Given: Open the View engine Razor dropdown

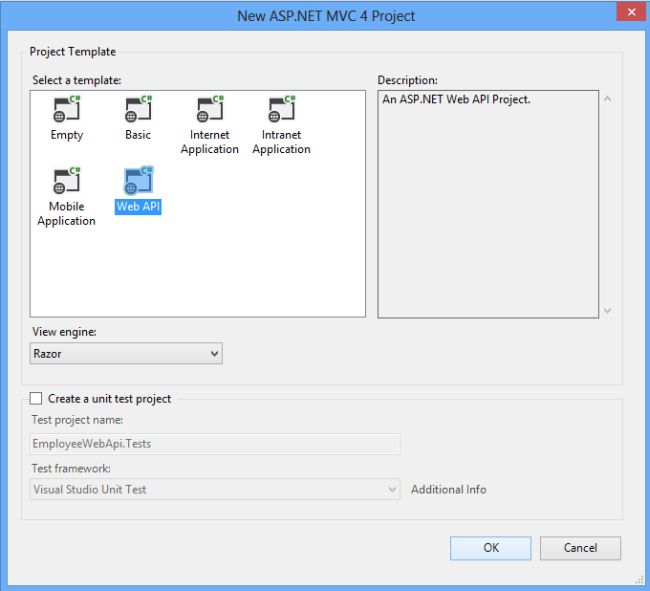Looking at the screenshot, I should (126, 354).
